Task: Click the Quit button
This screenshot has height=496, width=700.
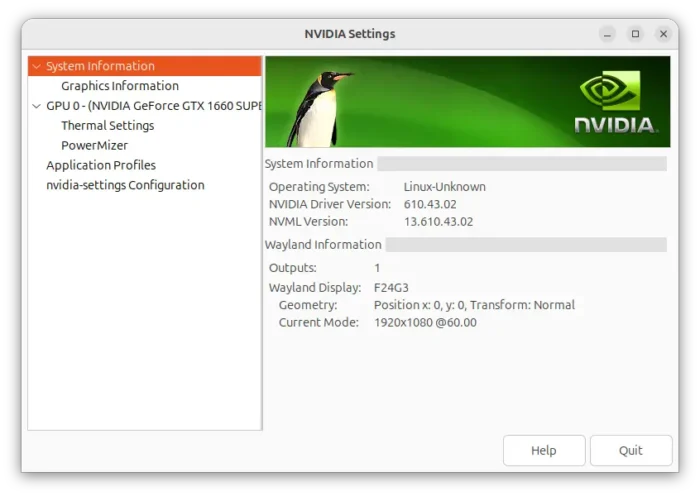Action: pos(631,450)
